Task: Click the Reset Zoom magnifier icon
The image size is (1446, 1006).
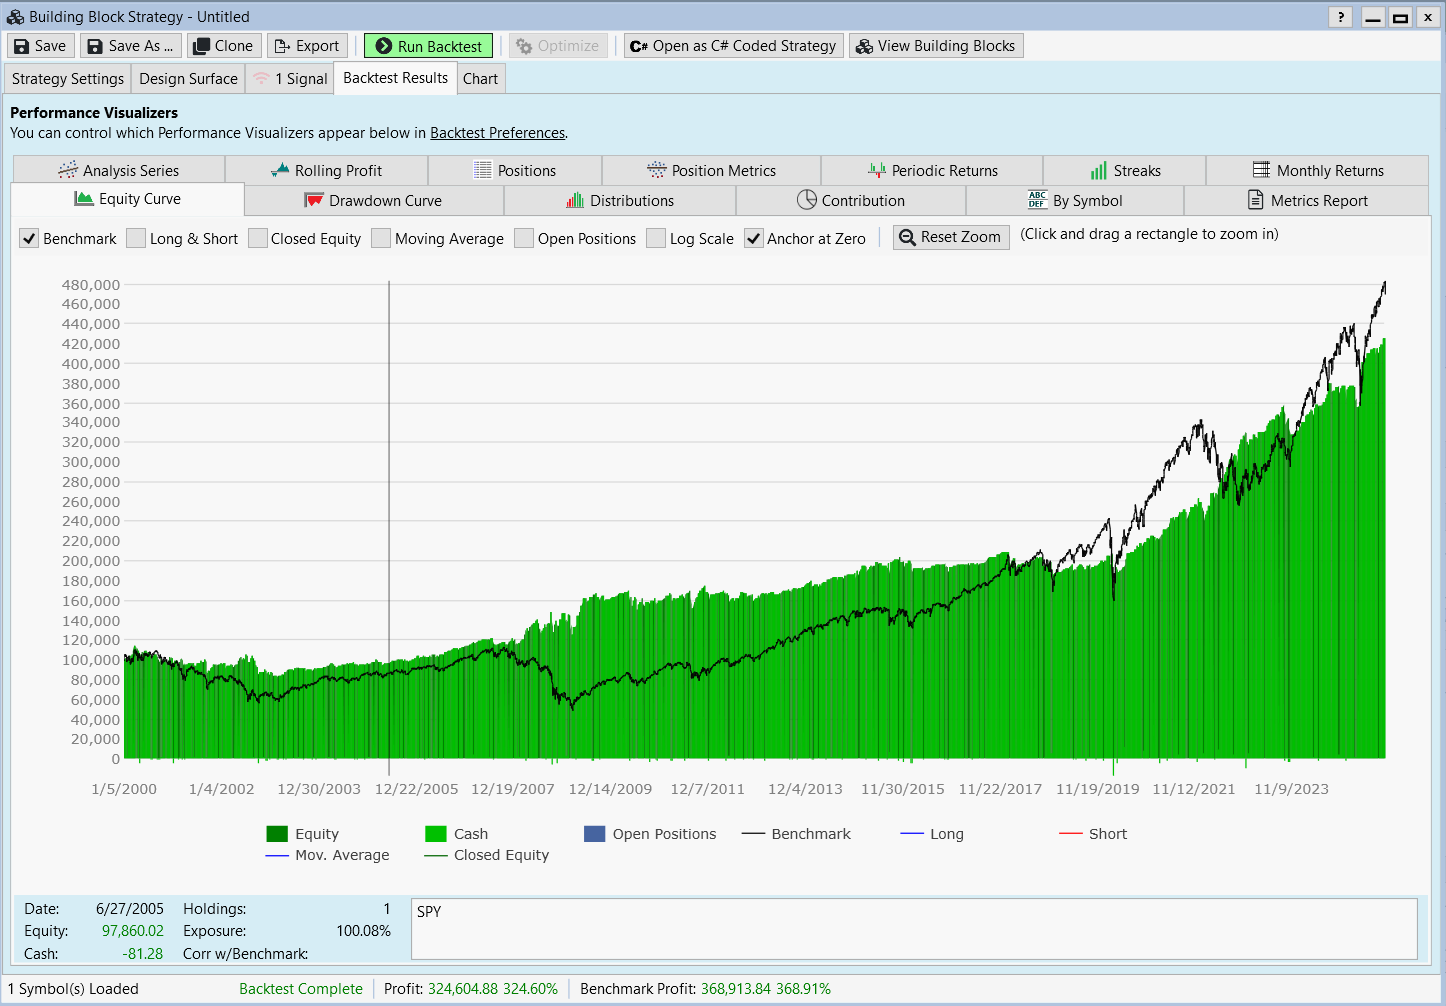Action: 907,237
